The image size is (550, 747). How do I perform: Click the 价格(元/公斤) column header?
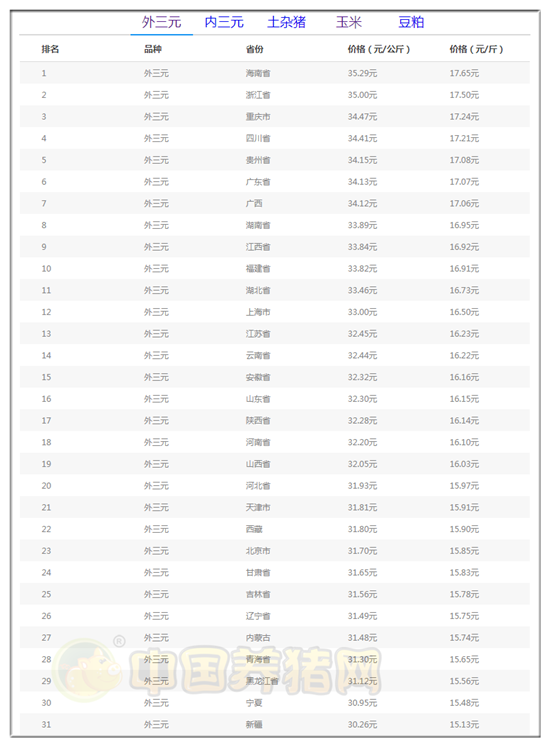pyautogui.click(x=379, y=49)
